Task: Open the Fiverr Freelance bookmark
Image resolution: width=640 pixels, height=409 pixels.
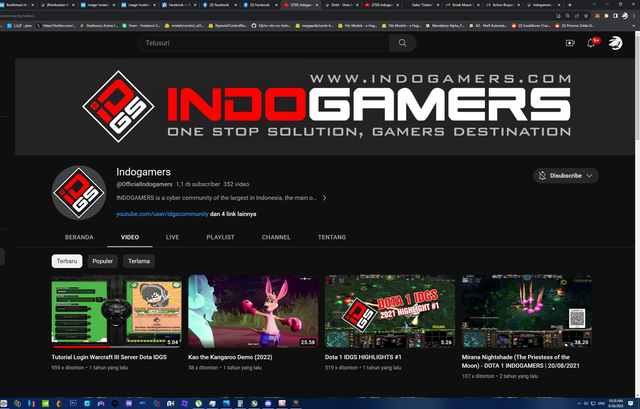Action: [x=141, y=25]
